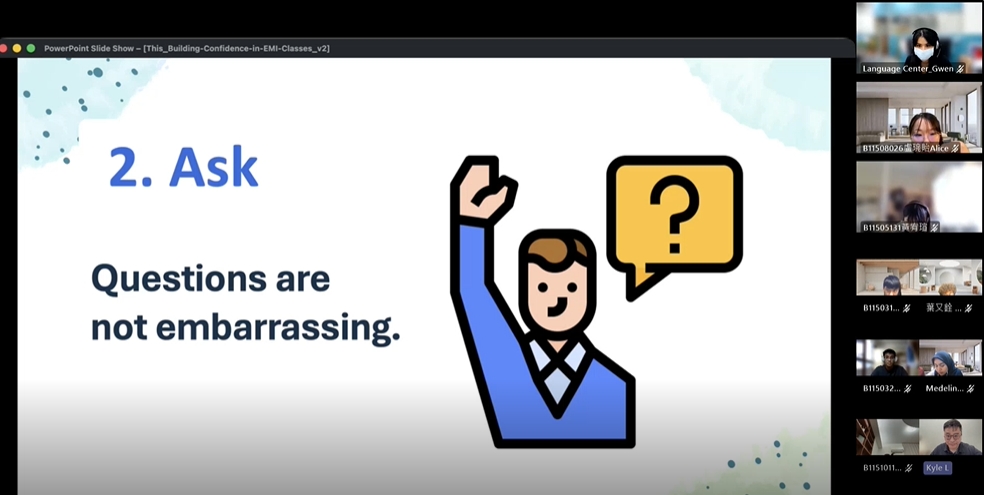This screenshot has height=495, width=984.
Task: Click the 'B11508026盧琬貽Alice' name label
Action: coord(906,149)
